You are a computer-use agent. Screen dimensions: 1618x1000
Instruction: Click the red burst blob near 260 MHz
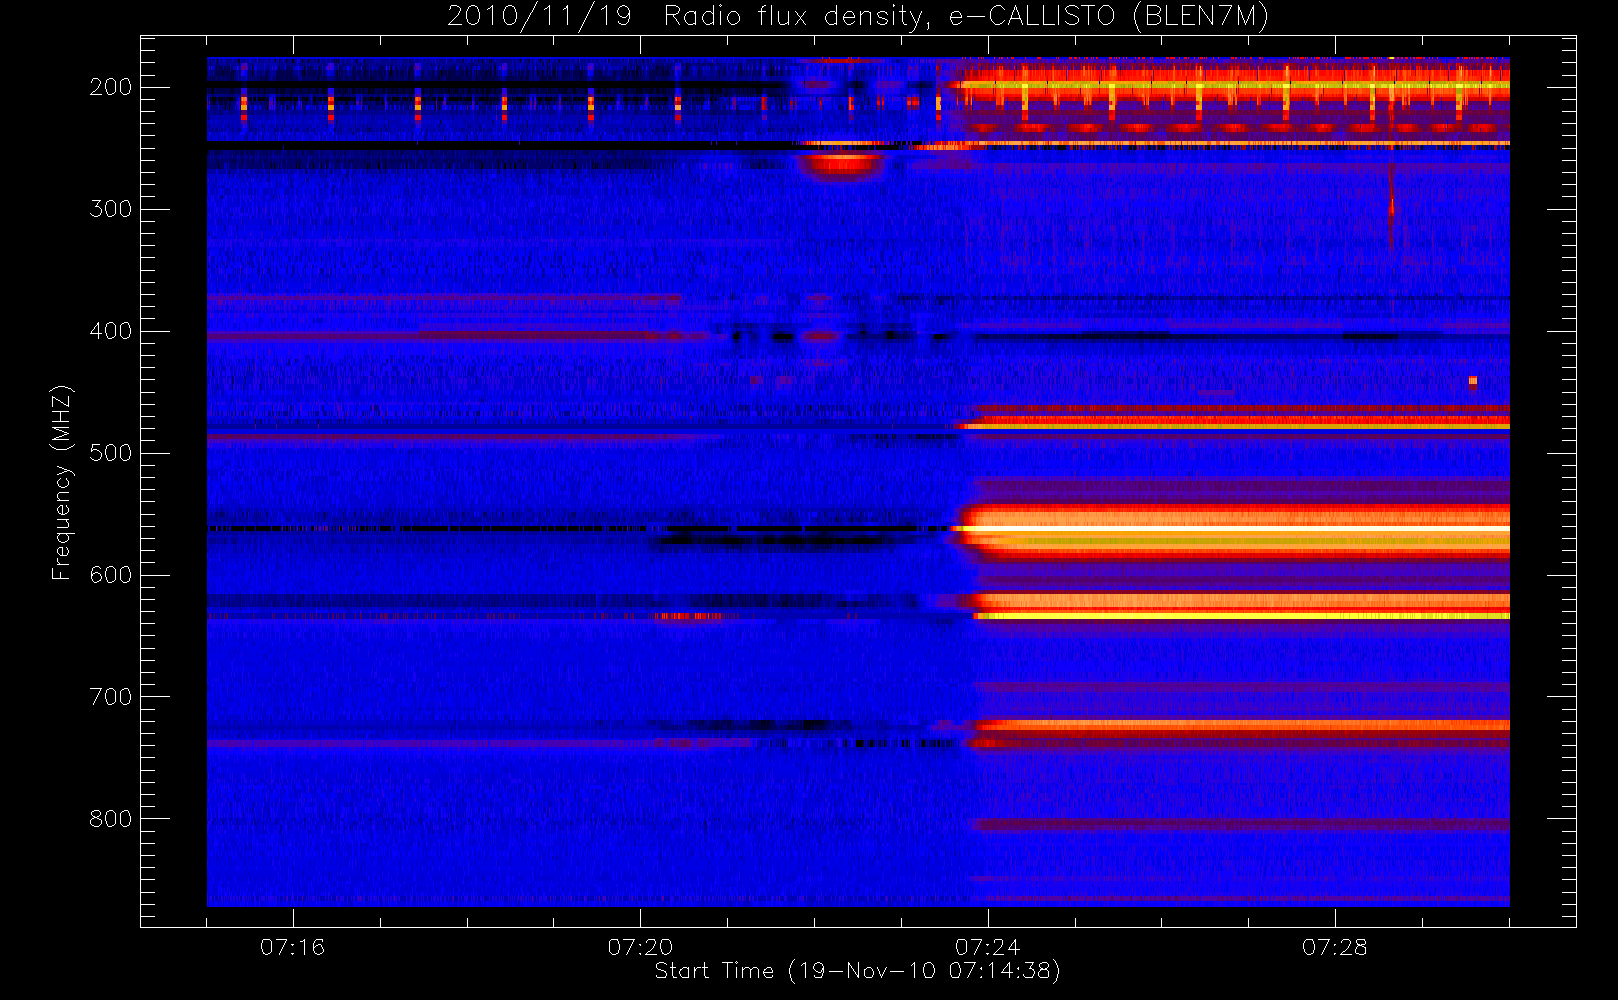coord(842,163)
